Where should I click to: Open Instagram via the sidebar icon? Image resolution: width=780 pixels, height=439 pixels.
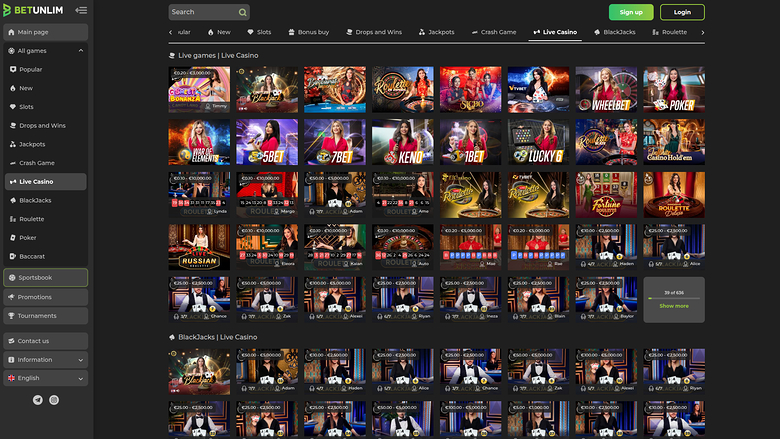tap(54, 400)
